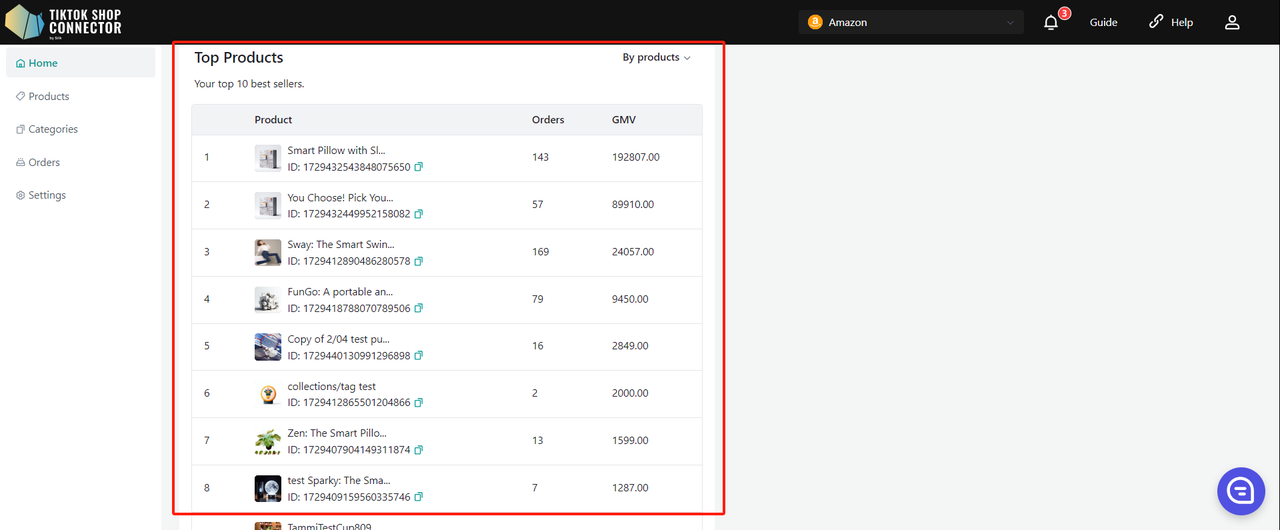The image size is (1280, 530).
Task: Open Products in the sidebar
Action: point(48,96)
